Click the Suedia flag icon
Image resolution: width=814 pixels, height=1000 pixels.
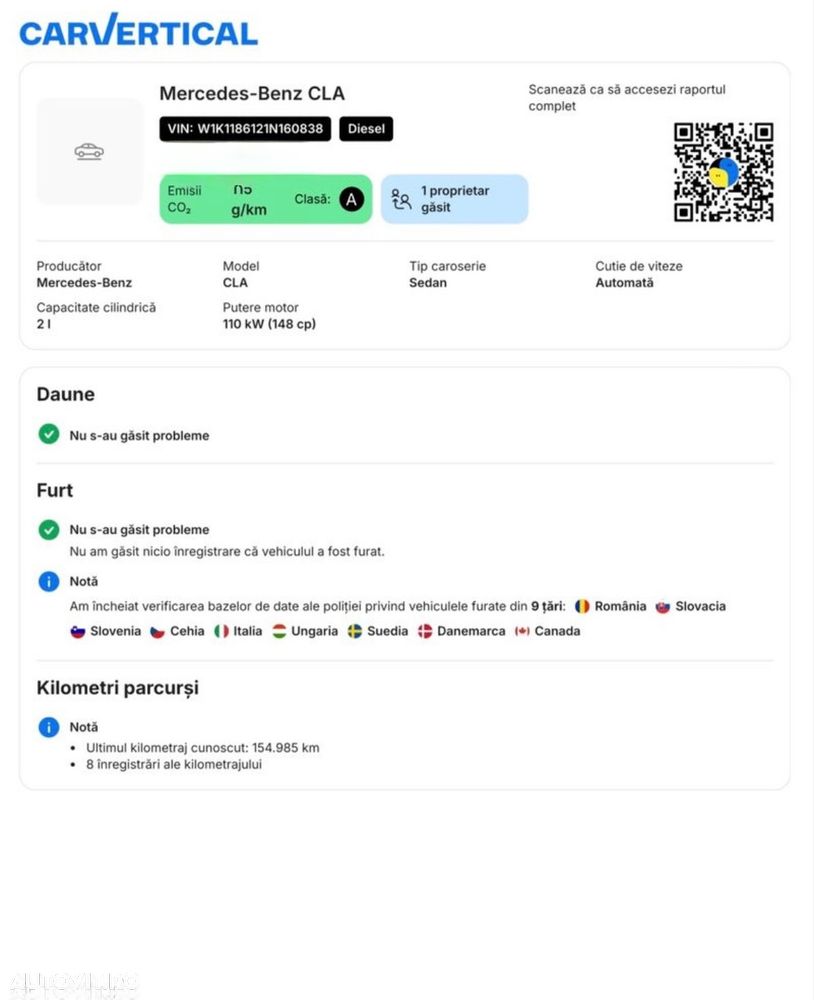[x=355, y=631]
